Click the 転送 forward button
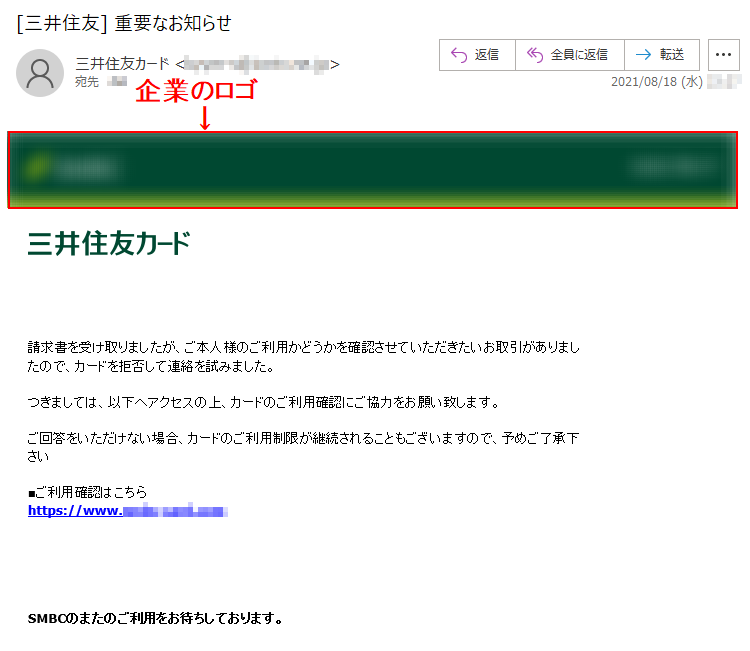Screen dimensions: 750x651 662,55
